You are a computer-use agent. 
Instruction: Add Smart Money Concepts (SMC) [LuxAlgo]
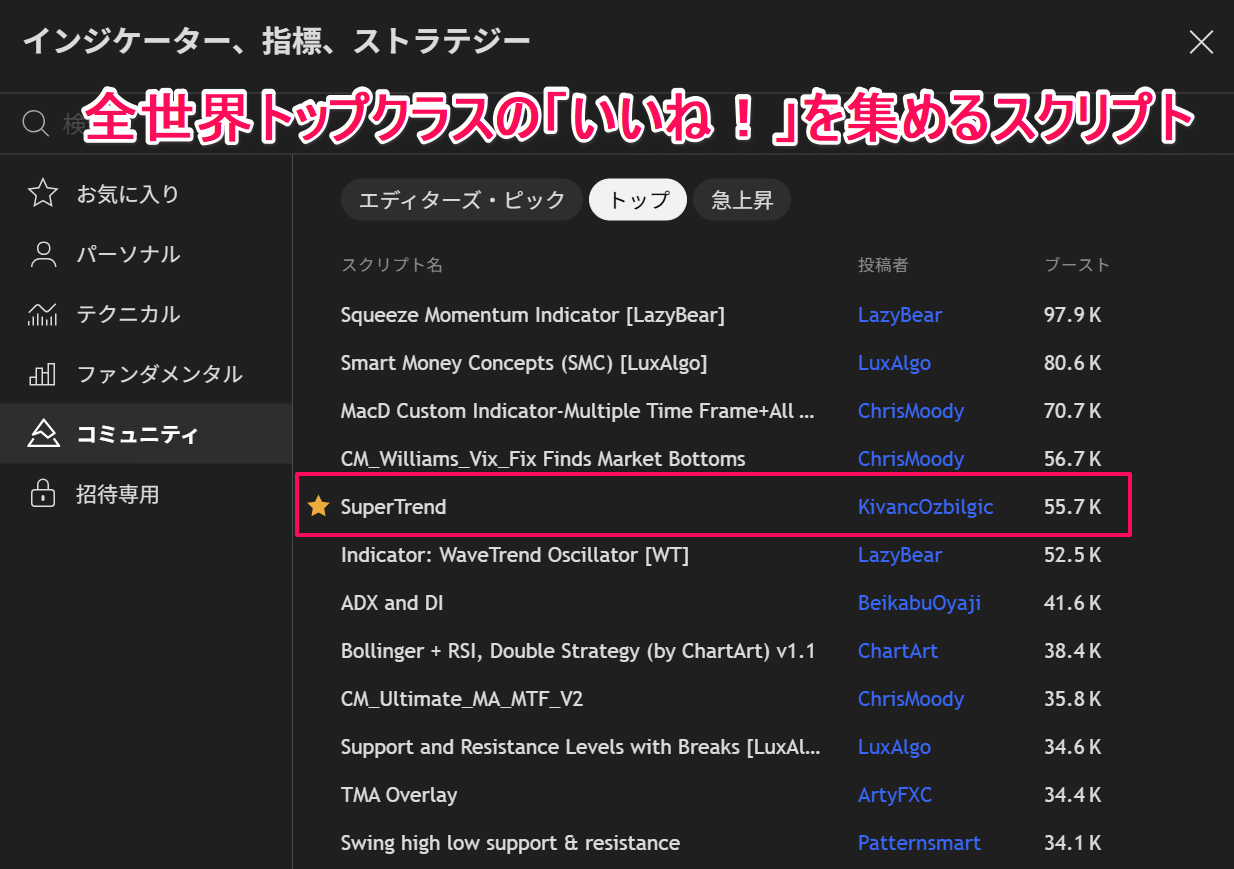(x=524, y=363)
